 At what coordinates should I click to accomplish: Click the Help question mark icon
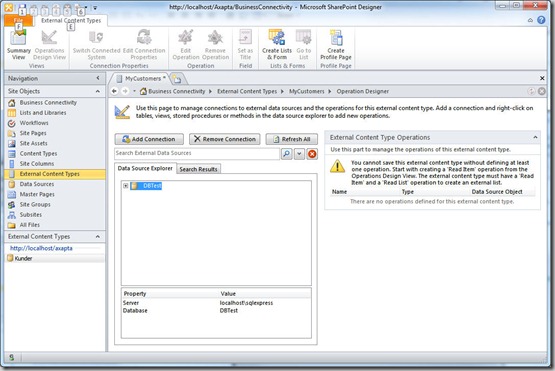[x=541, y=20]
